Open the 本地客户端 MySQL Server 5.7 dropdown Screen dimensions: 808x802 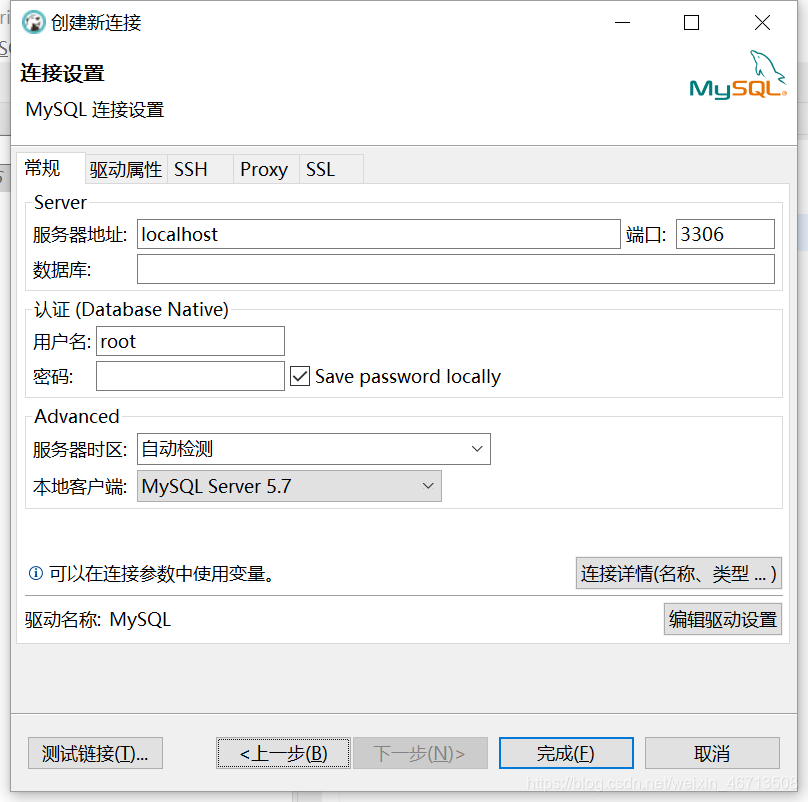point(289,486)
